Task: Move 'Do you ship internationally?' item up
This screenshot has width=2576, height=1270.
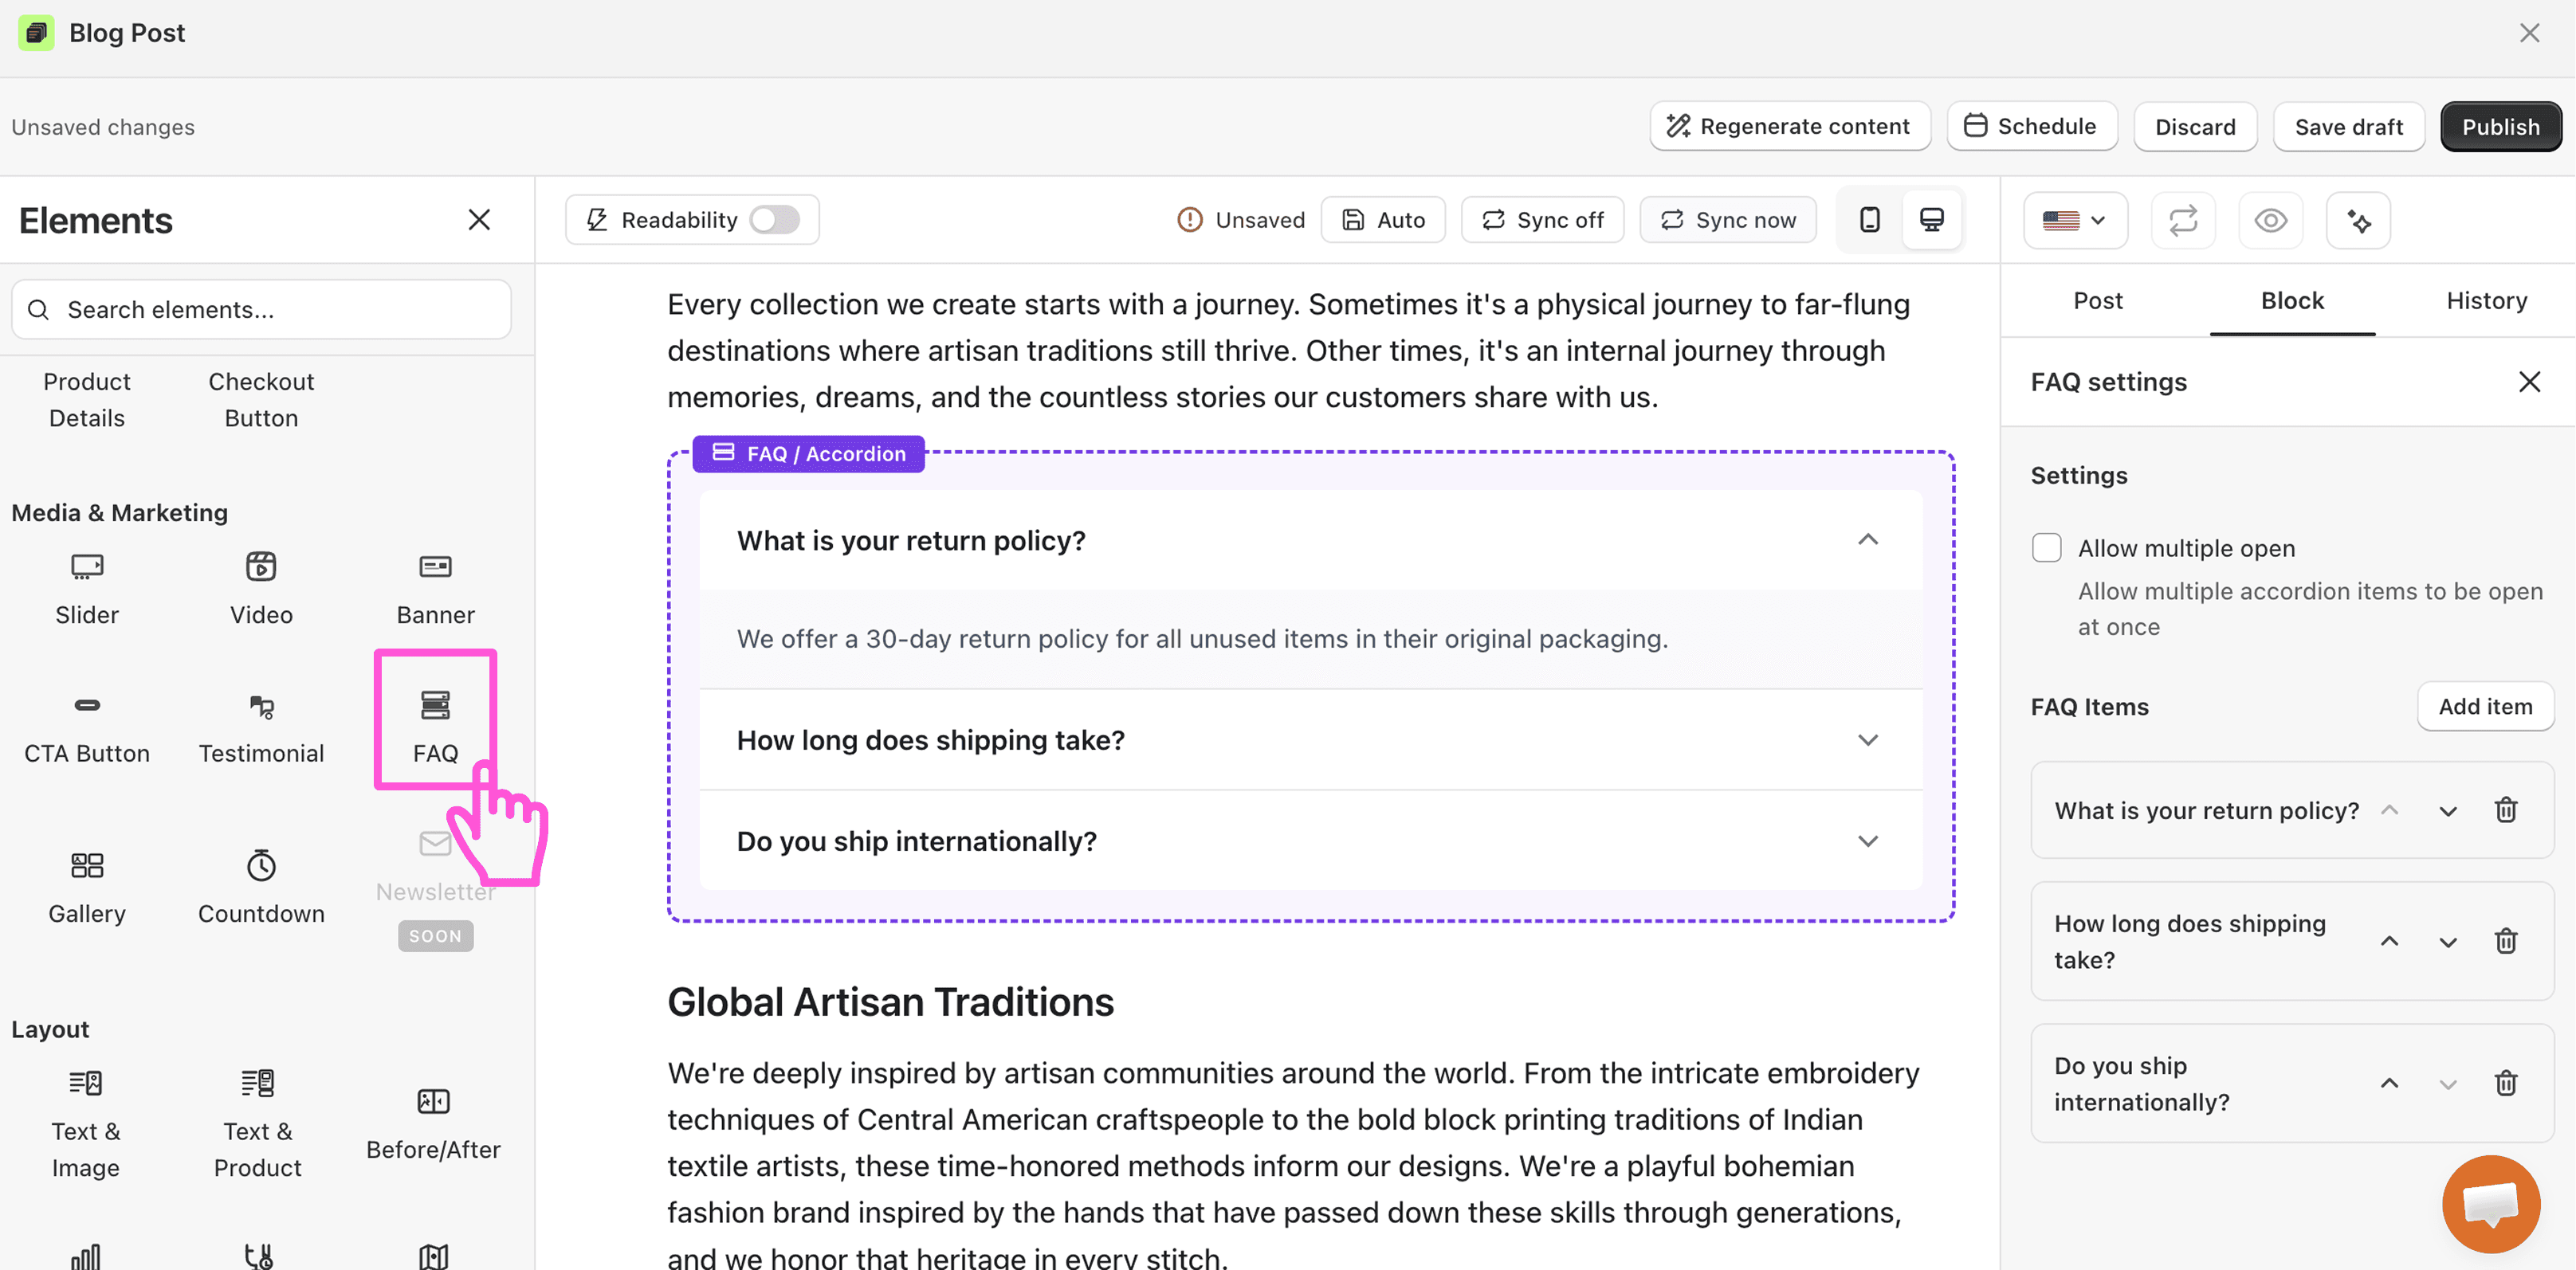Action: pos(2389,1083)
